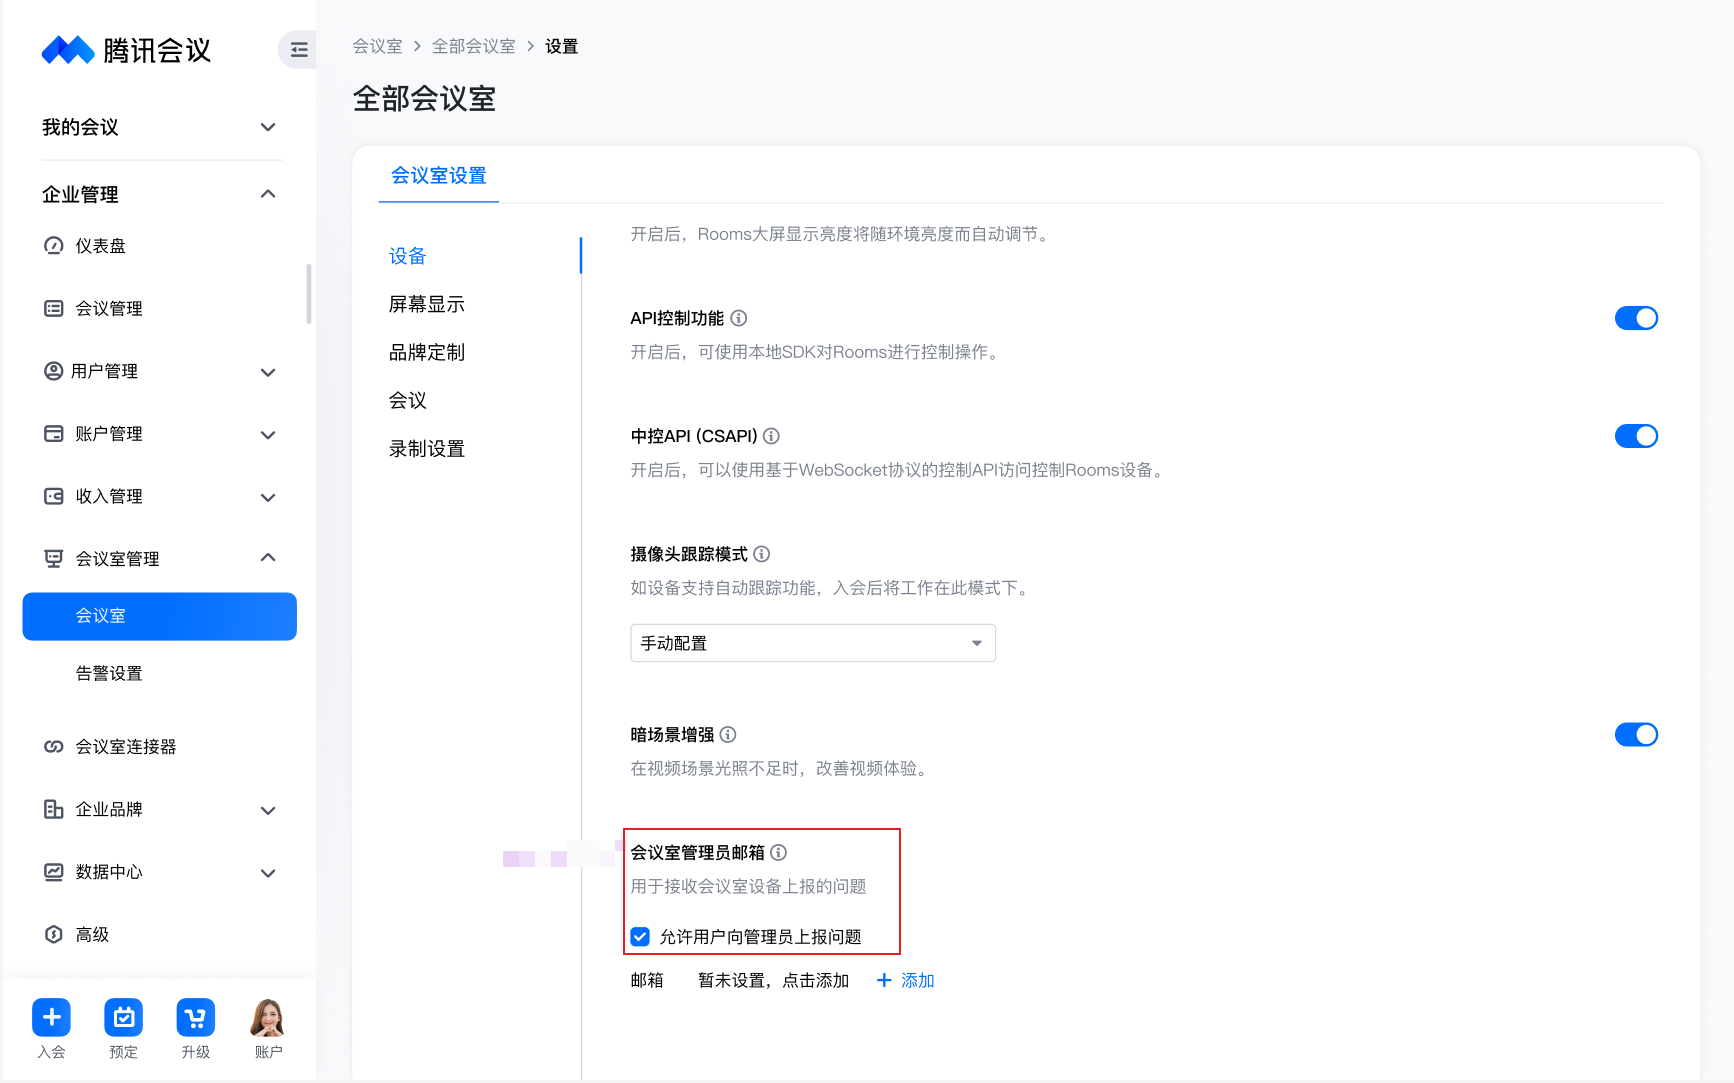Image resolution: width=1734 pixels, height=1083 pixels.
Task: Disable the 暗场景增强 switch
Action: pyautogui.click(x=1636, y=735)
